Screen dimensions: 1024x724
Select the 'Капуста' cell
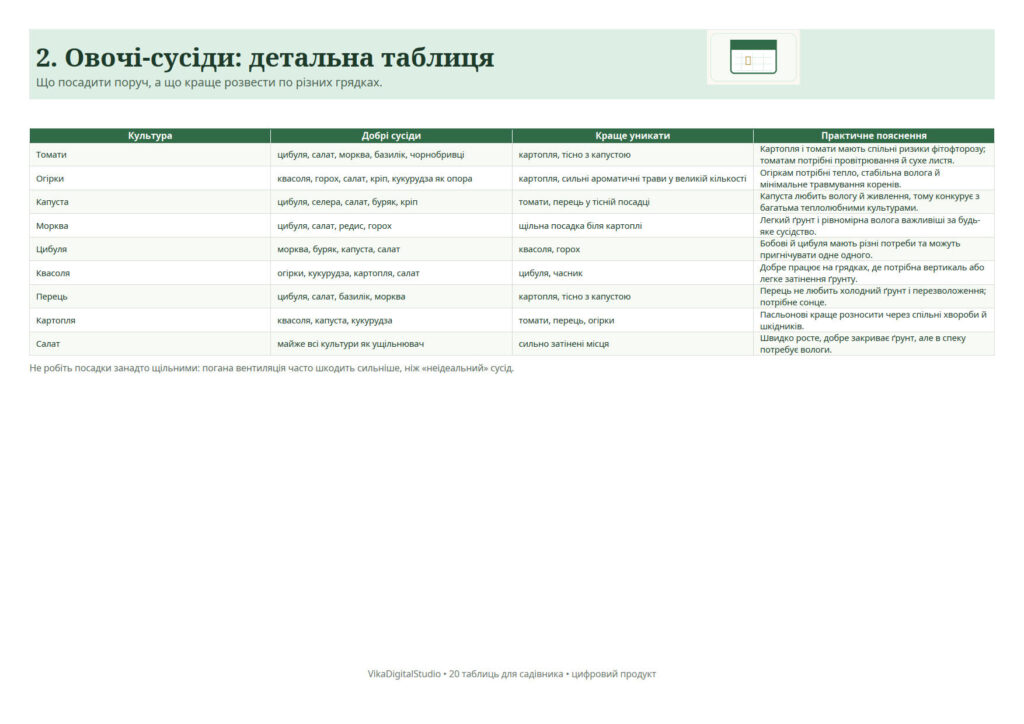coord(150,202)
